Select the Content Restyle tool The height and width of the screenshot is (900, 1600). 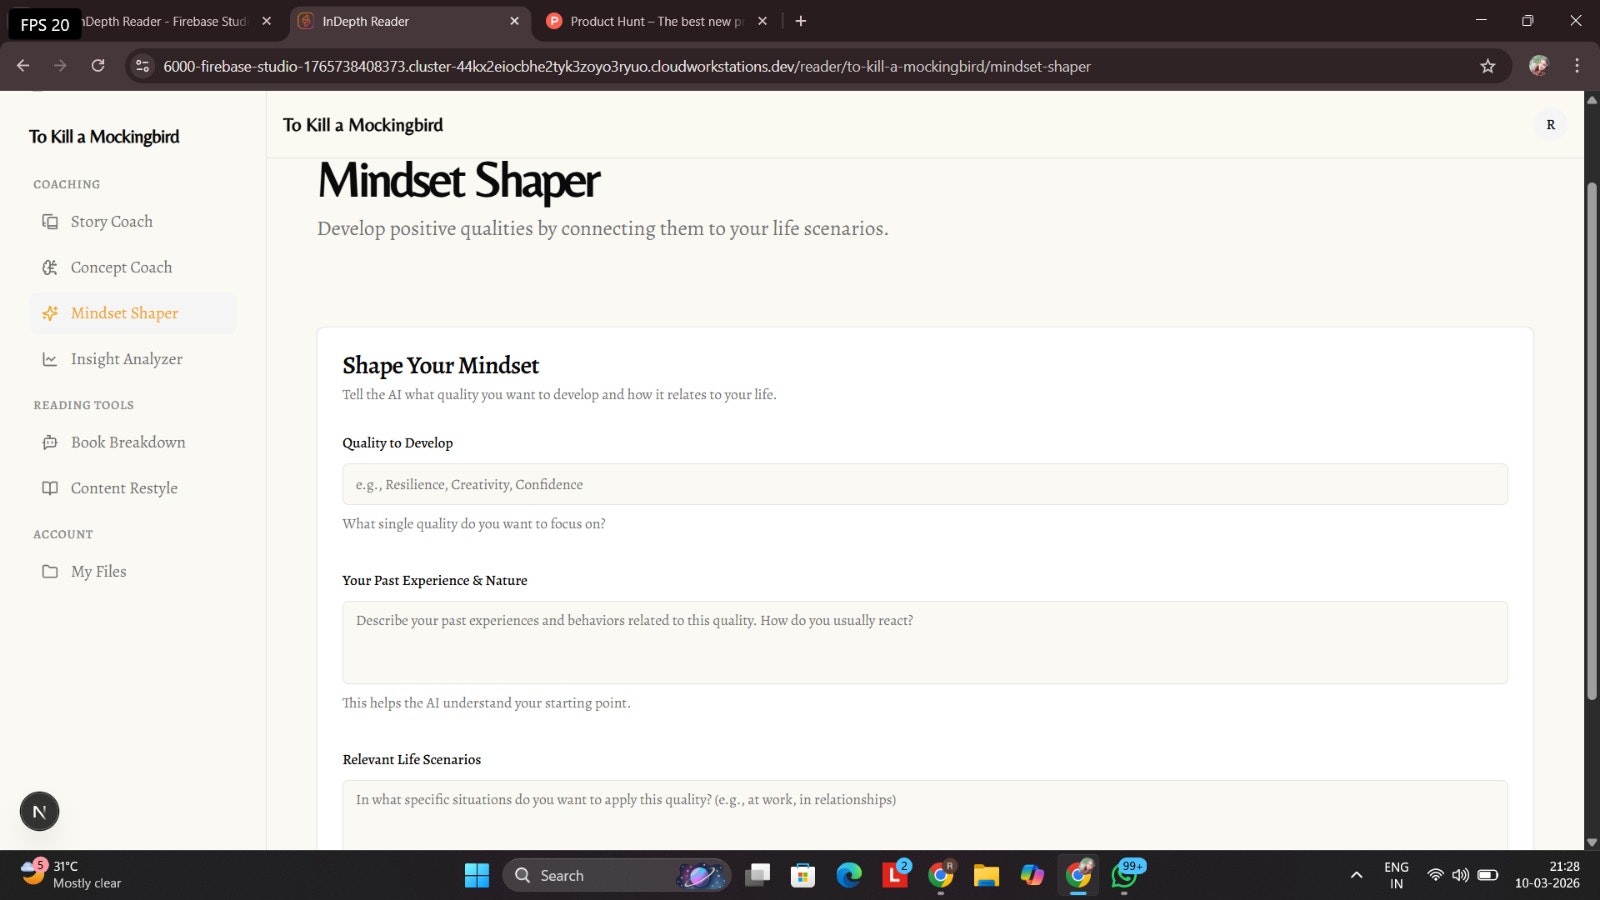(x=124, y=487)
